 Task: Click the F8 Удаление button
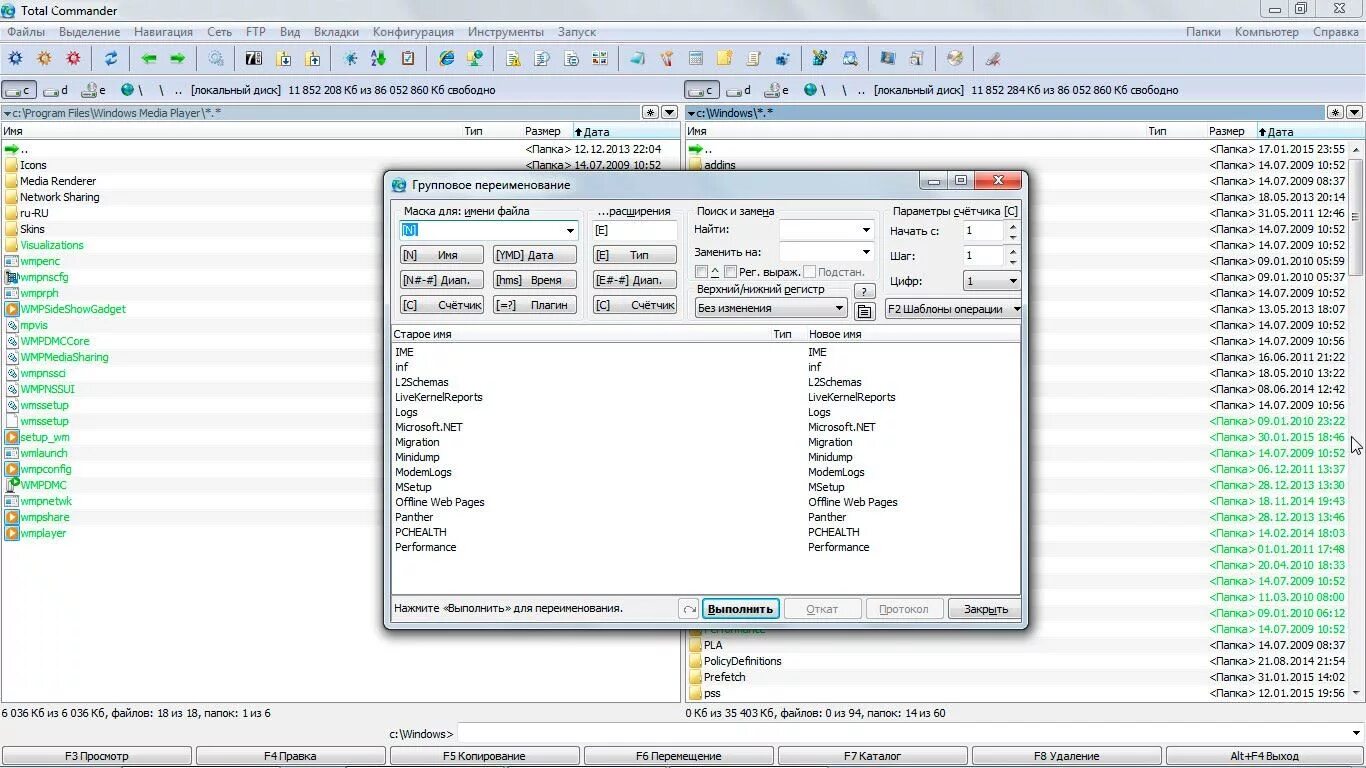point(1066,756)
